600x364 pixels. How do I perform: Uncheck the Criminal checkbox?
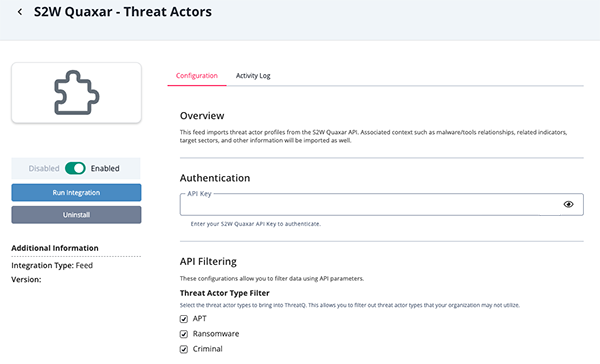184,349
